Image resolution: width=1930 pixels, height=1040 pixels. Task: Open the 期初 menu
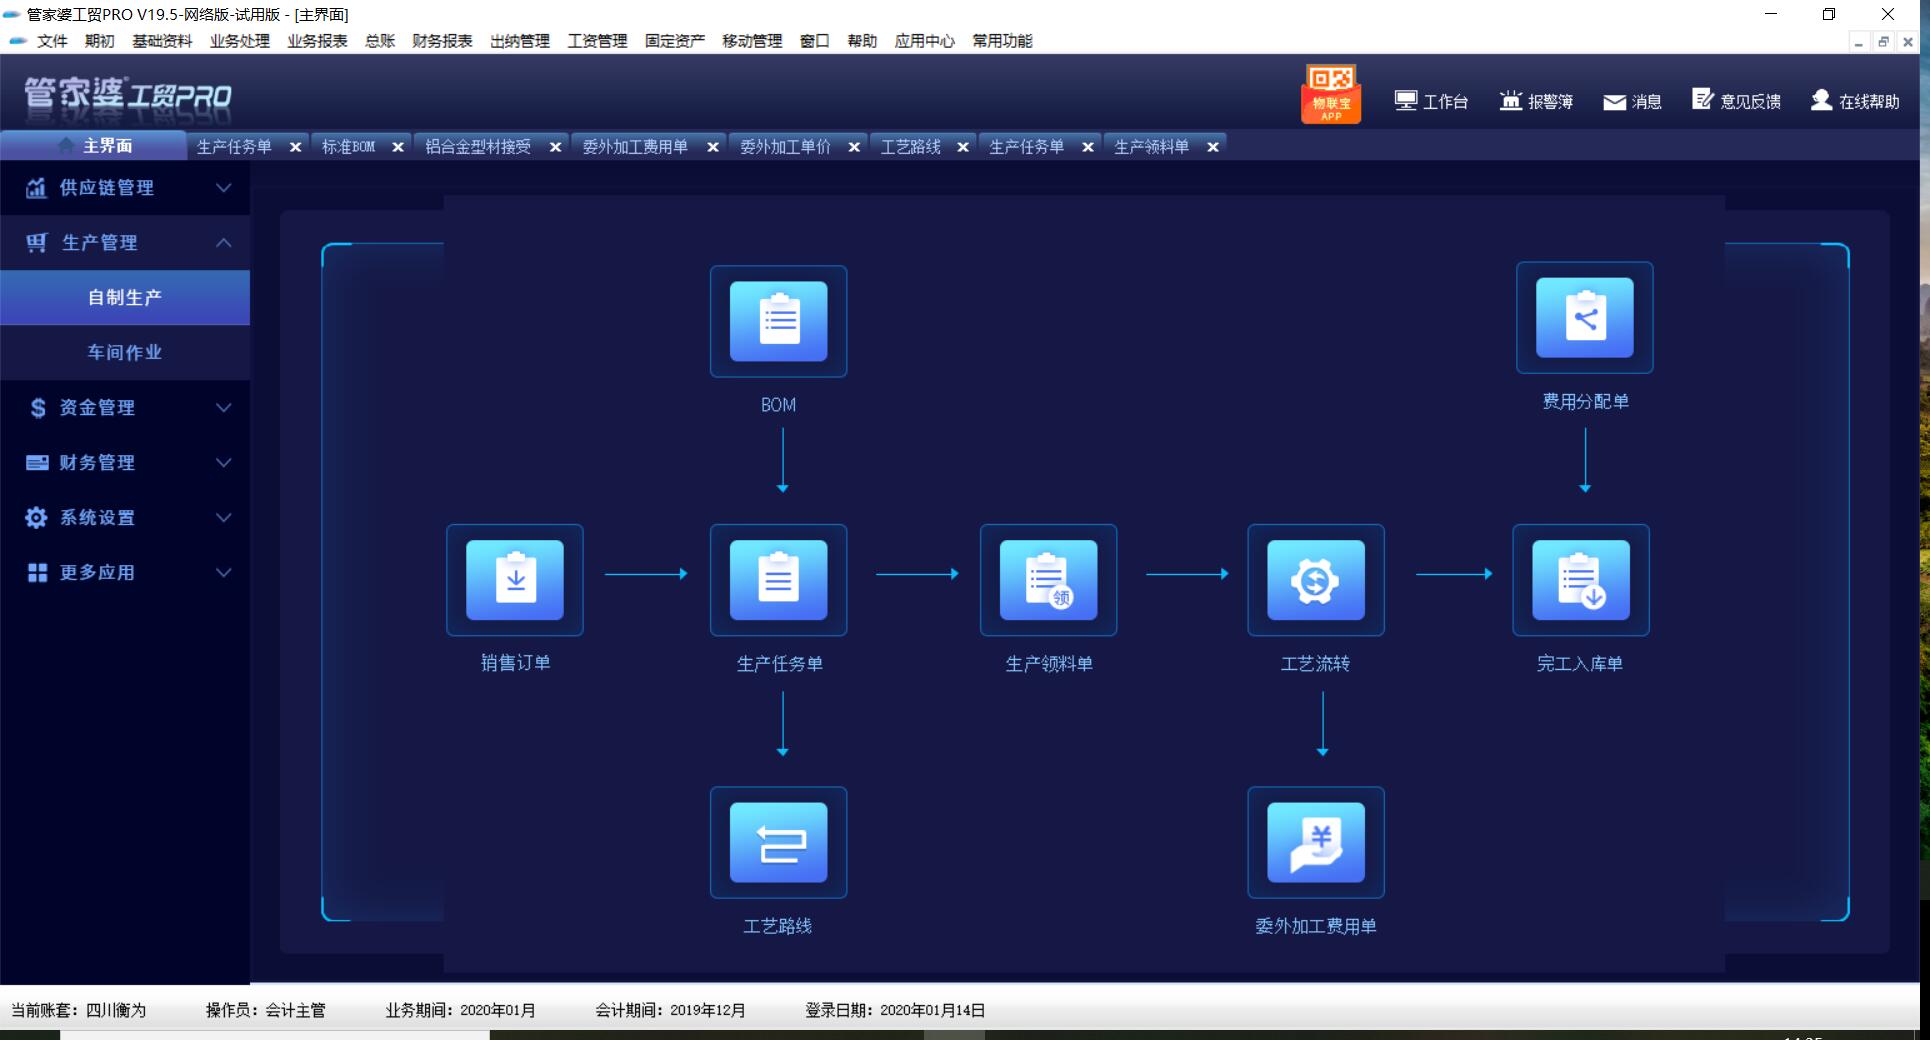click(x=100, y=41)
